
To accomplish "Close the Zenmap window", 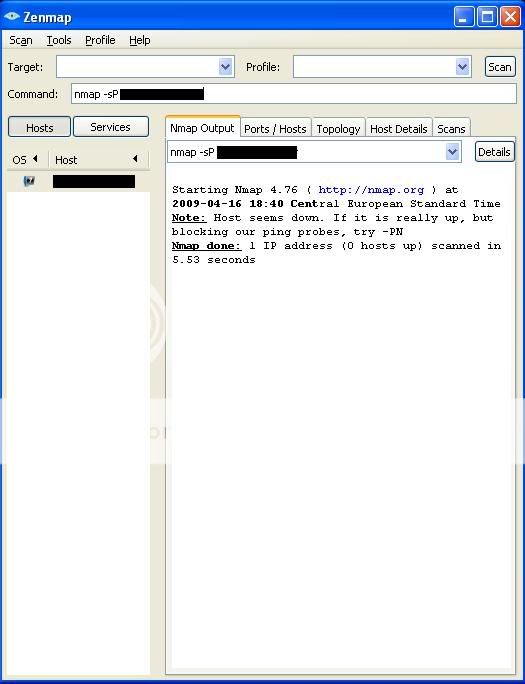I will pyautogui.click(x=510, y=17).
